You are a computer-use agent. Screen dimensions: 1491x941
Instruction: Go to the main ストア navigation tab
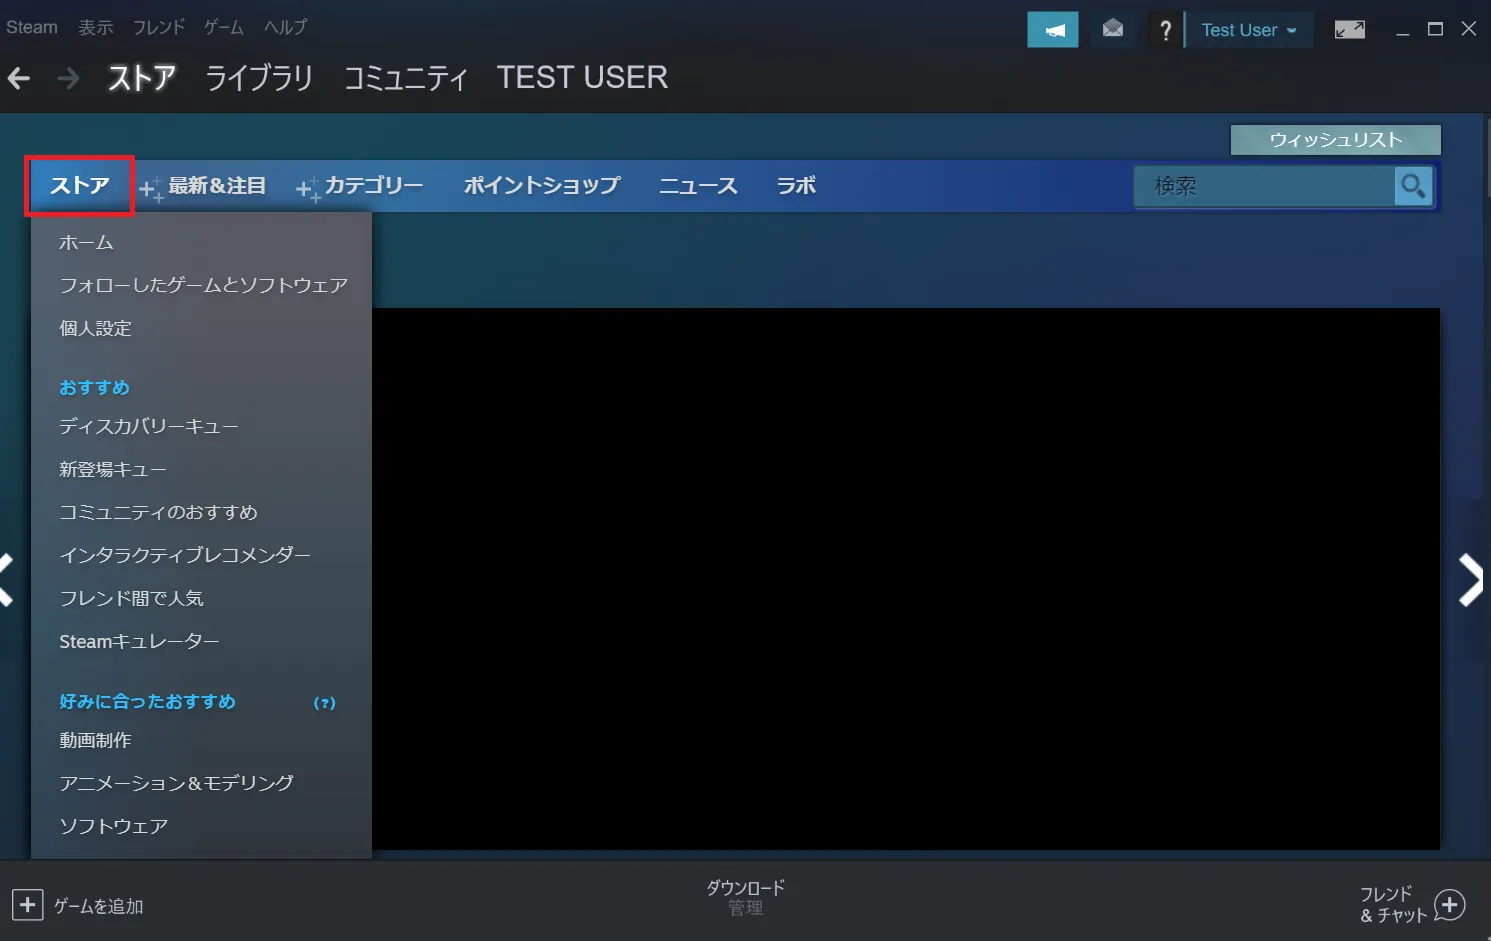click(141, 78)
